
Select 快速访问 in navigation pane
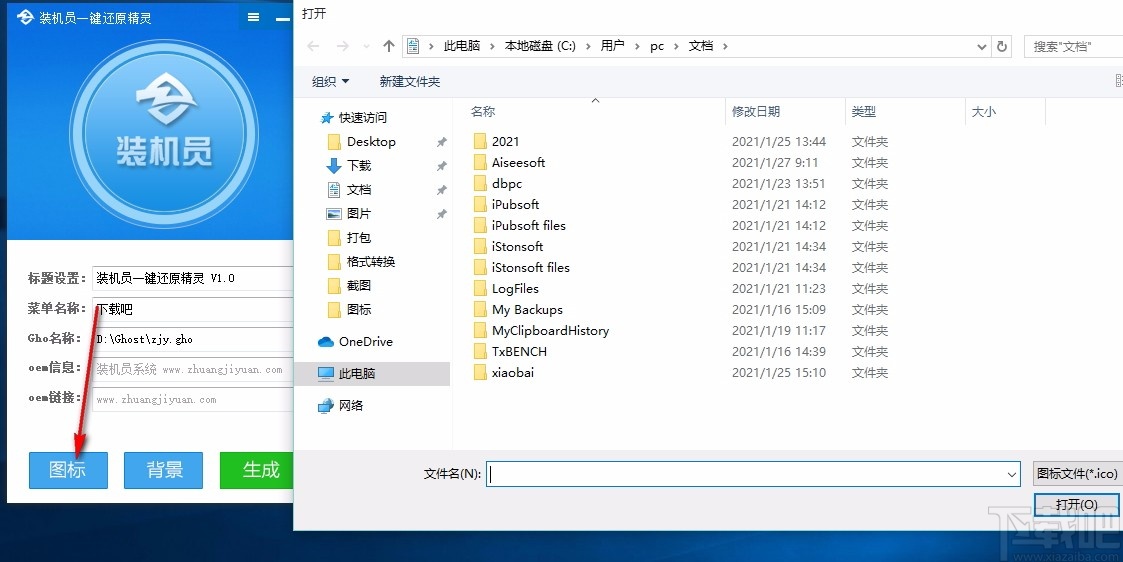coord(362,117)
